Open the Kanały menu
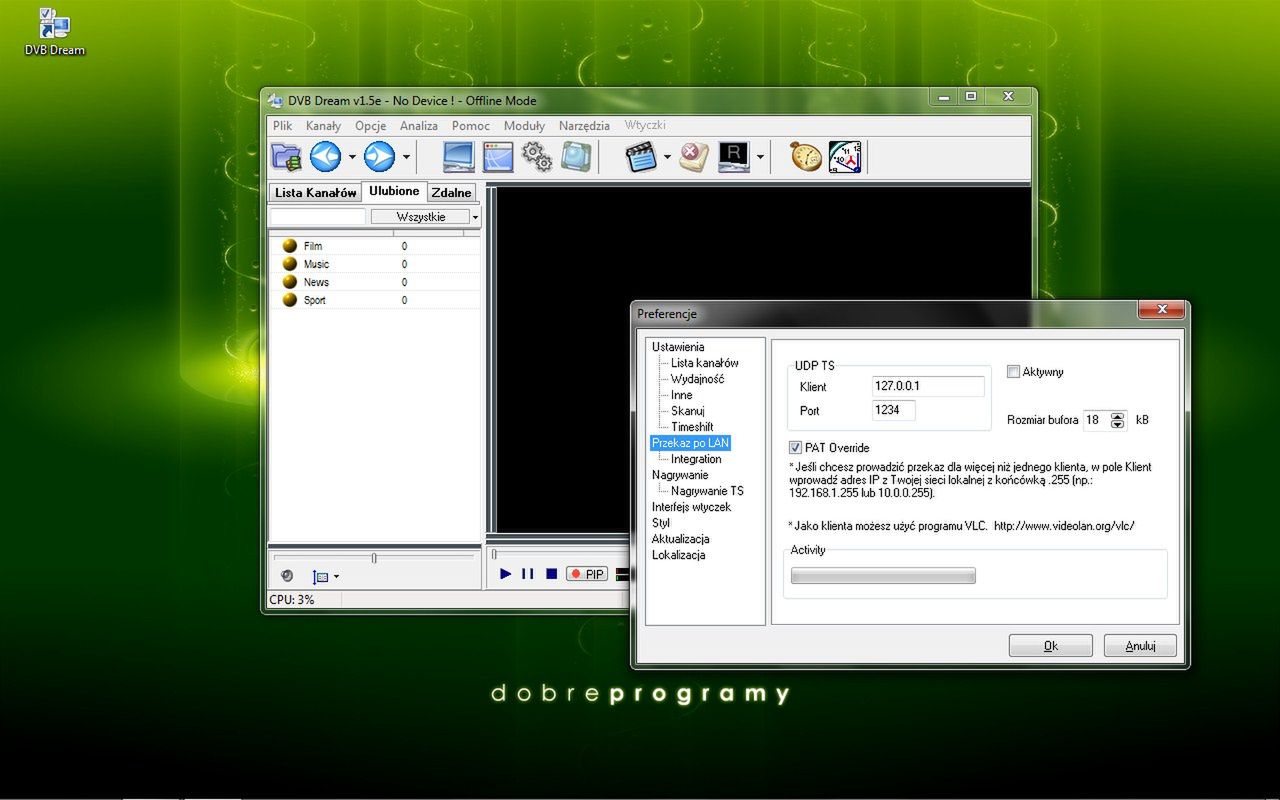Viewport: 1280px width, 800px height. 323,126
